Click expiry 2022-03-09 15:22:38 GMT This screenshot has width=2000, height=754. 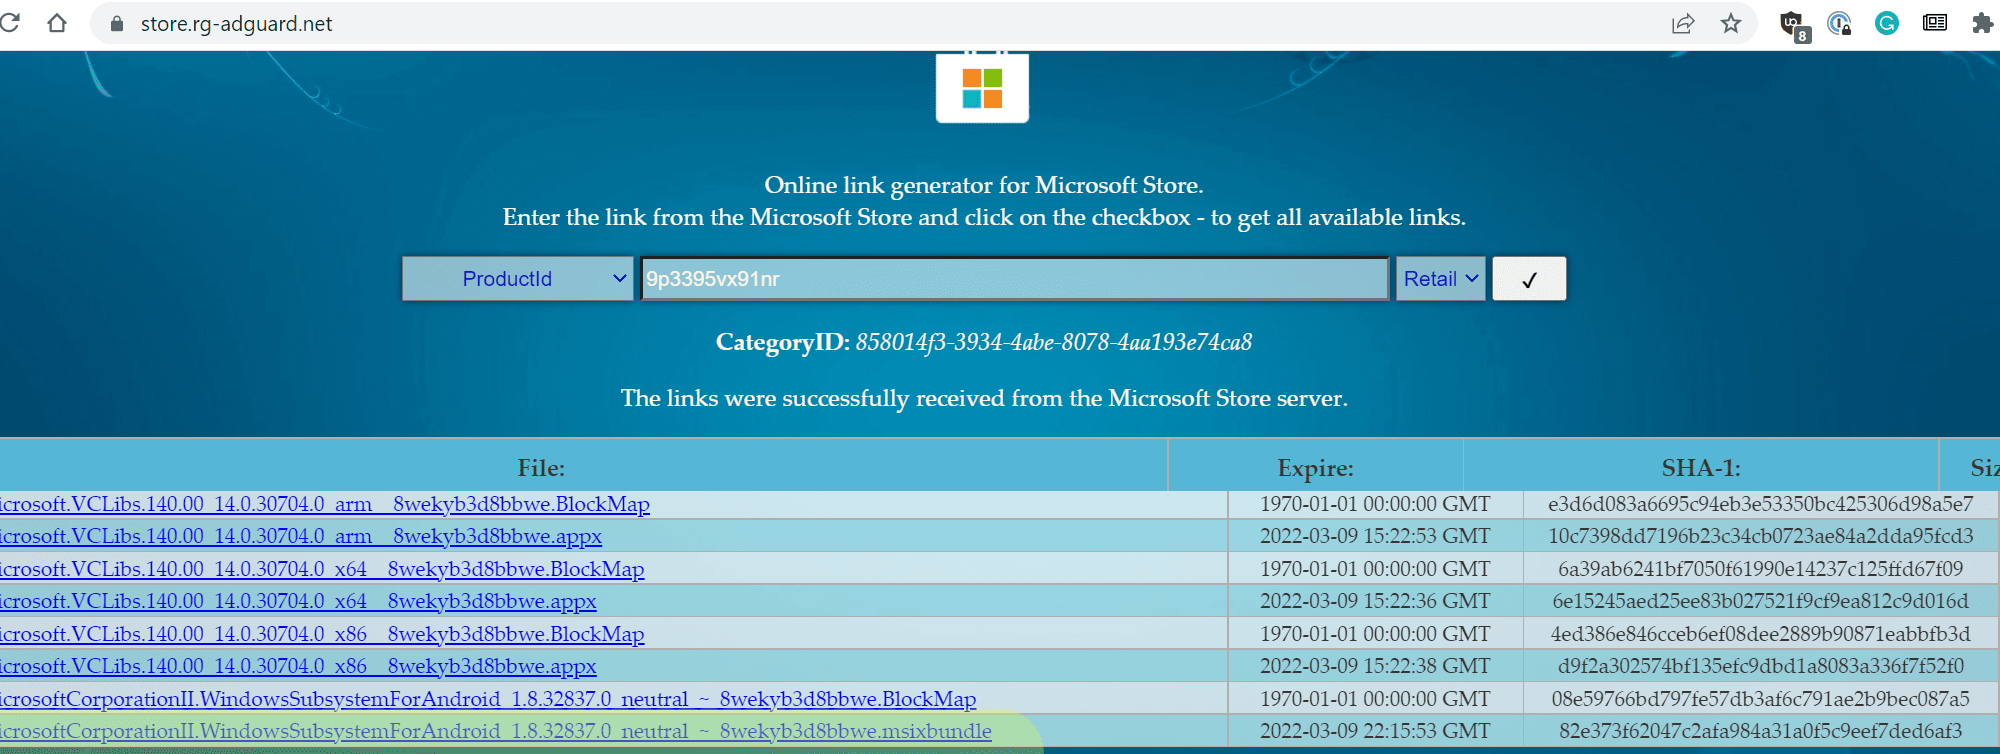pyautogui.click(x=1375, y=667)
